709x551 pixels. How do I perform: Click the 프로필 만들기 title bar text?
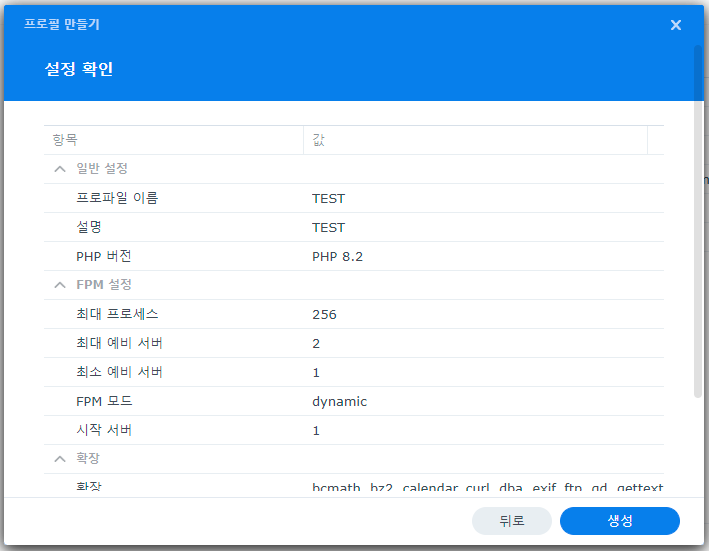[62, 23]
